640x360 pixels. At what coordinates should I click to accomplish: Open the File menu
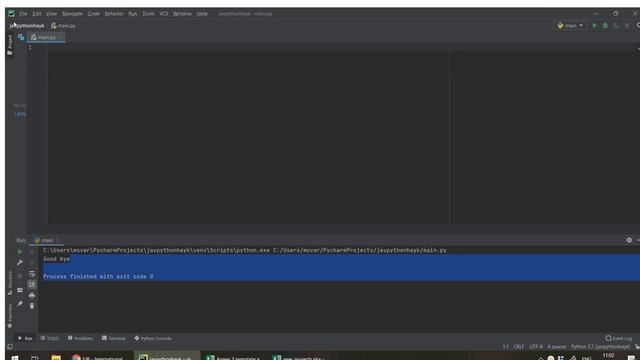coord(23,14)
